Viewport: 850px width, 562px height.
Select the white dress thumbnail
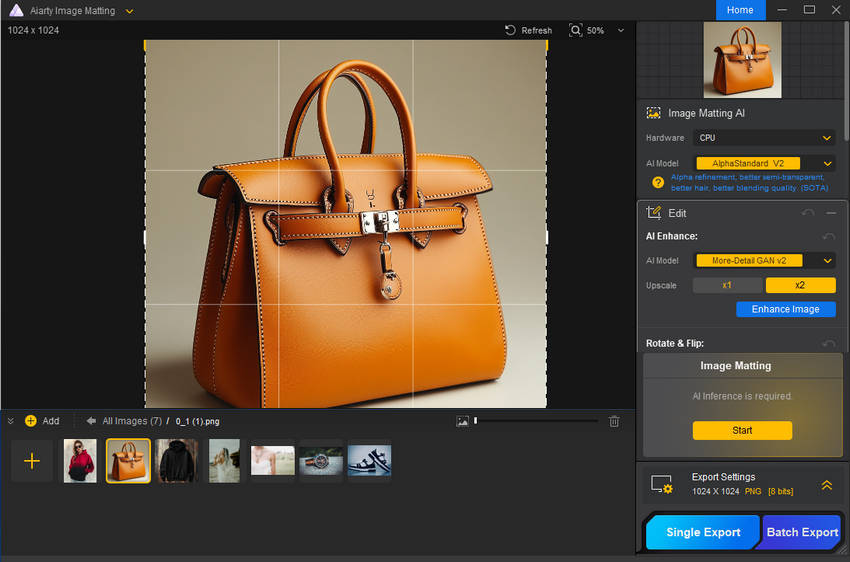(x=273, y=461)
